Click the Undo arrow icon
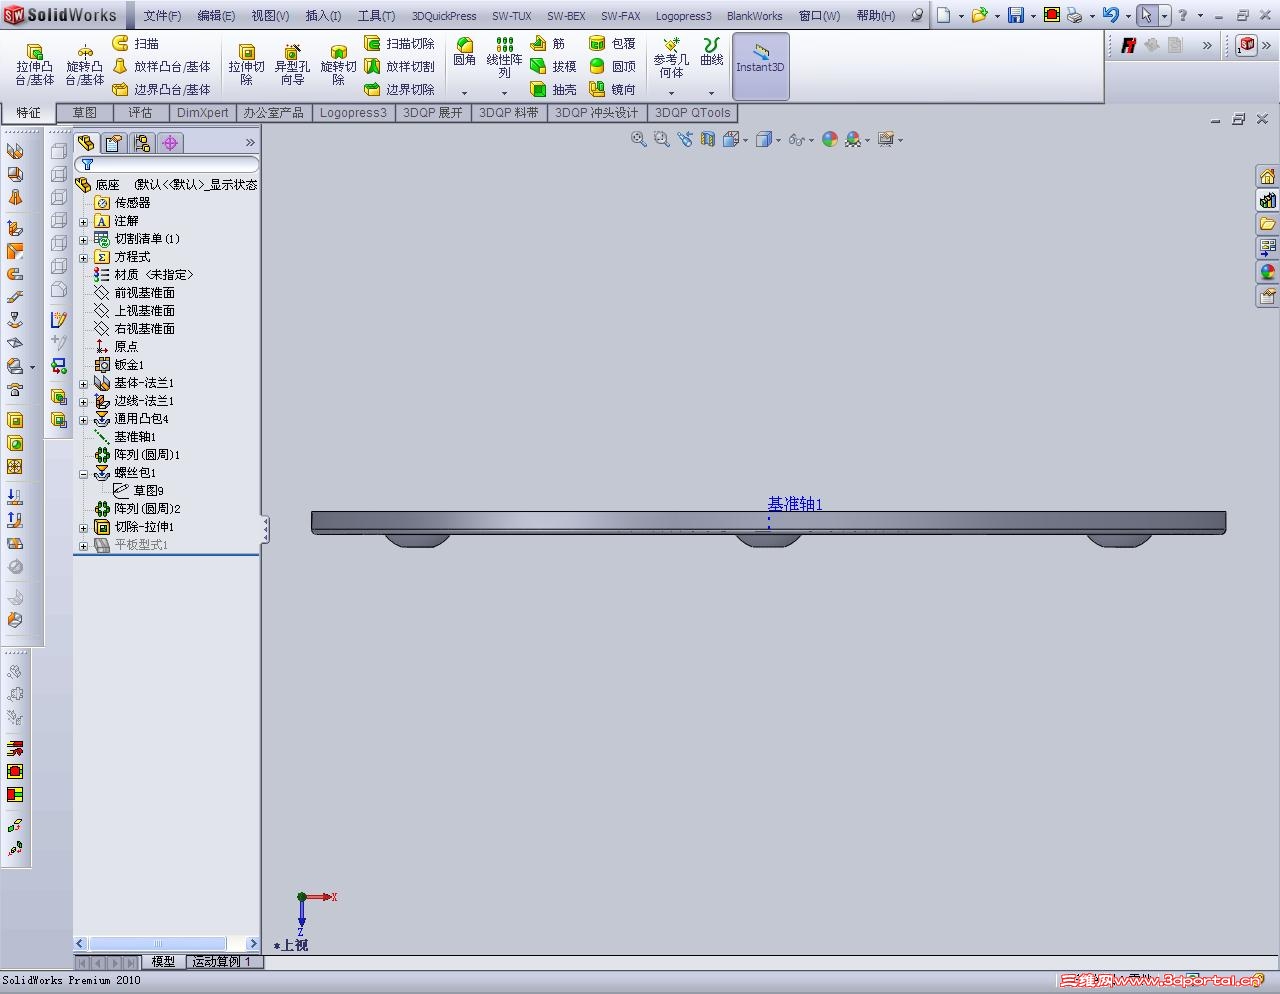Viewport: 1280px width, 994px height. tap(1110, 15)
